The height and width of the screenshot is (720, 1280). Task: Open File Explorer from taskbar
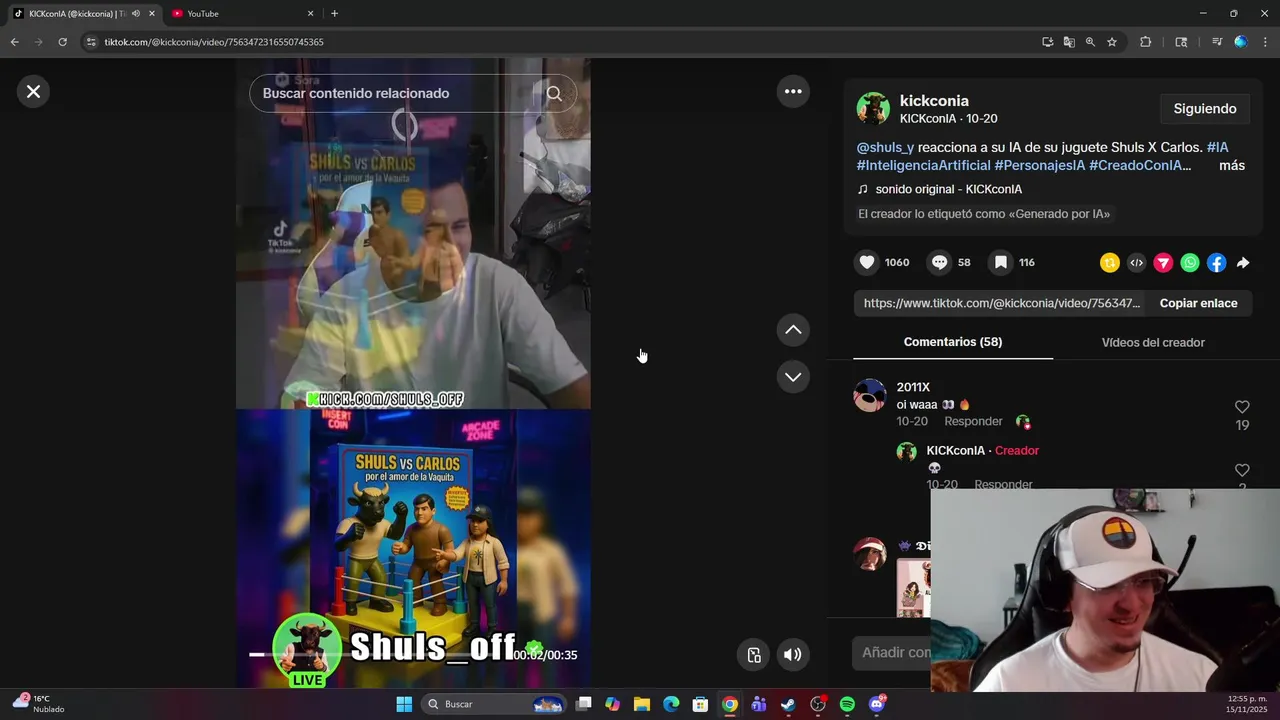point(642,704)
